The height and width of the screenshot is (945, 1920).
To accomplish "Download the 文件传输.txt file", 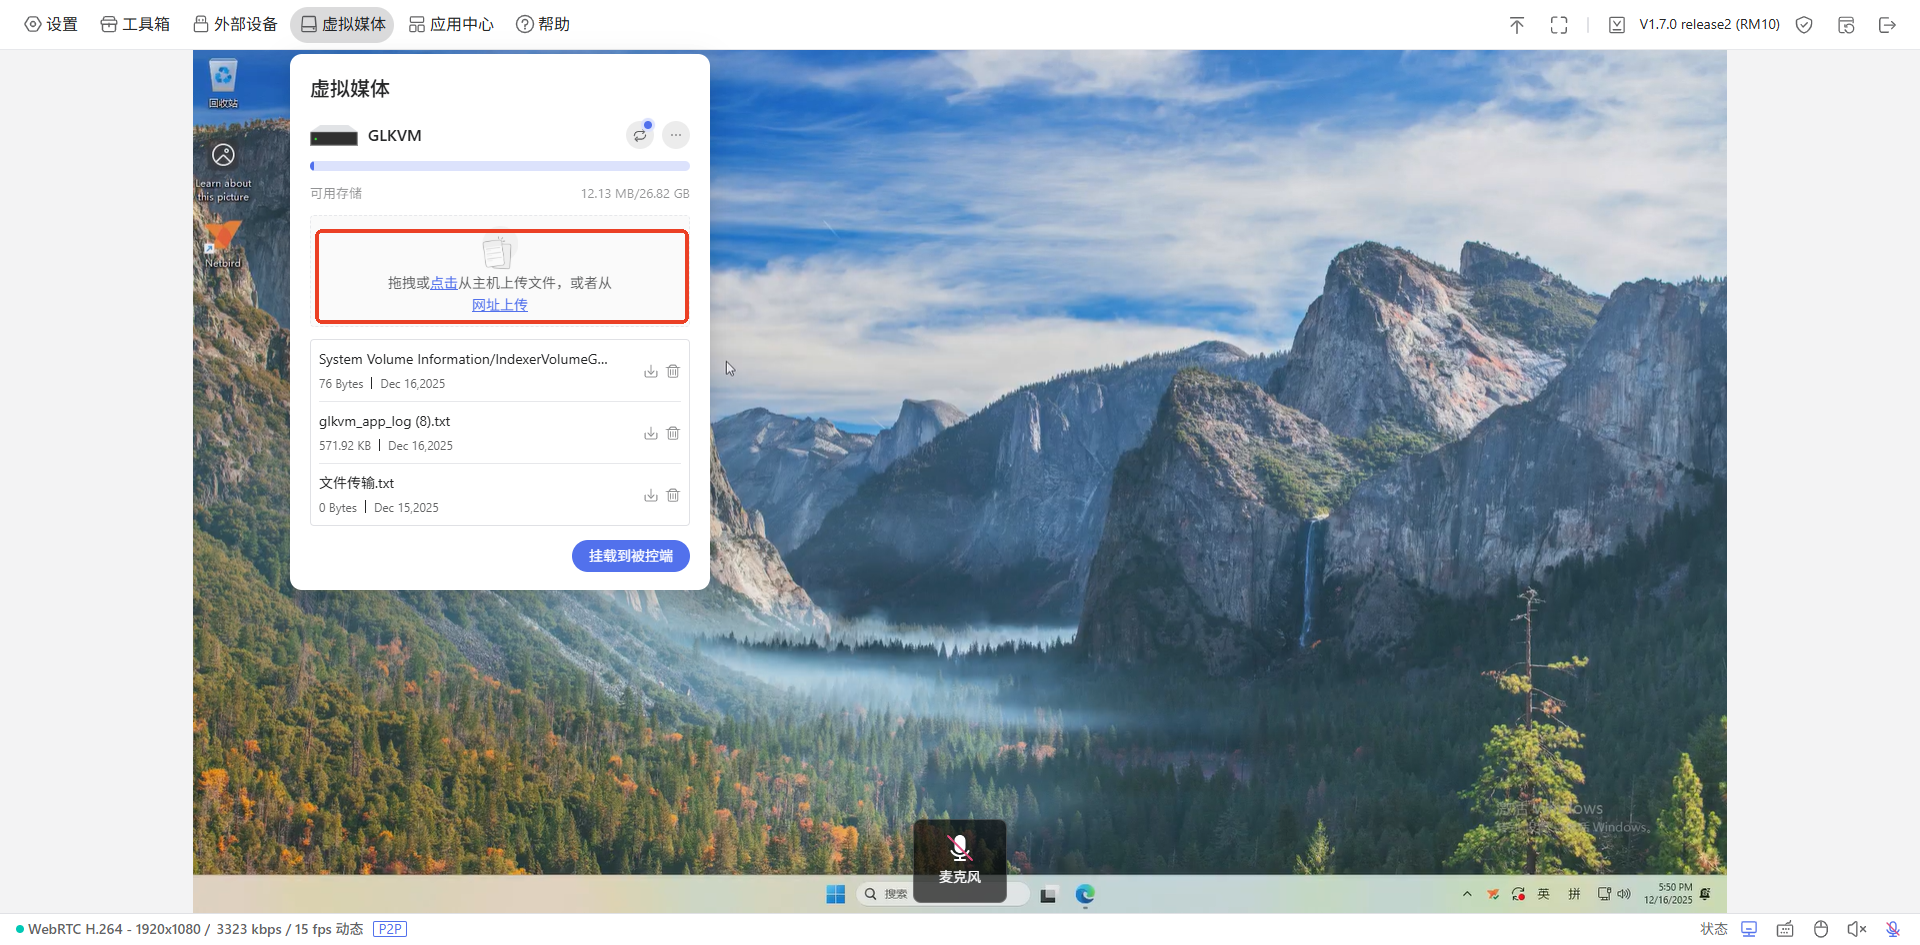I will pyautogui.click(x=650, y=495).
